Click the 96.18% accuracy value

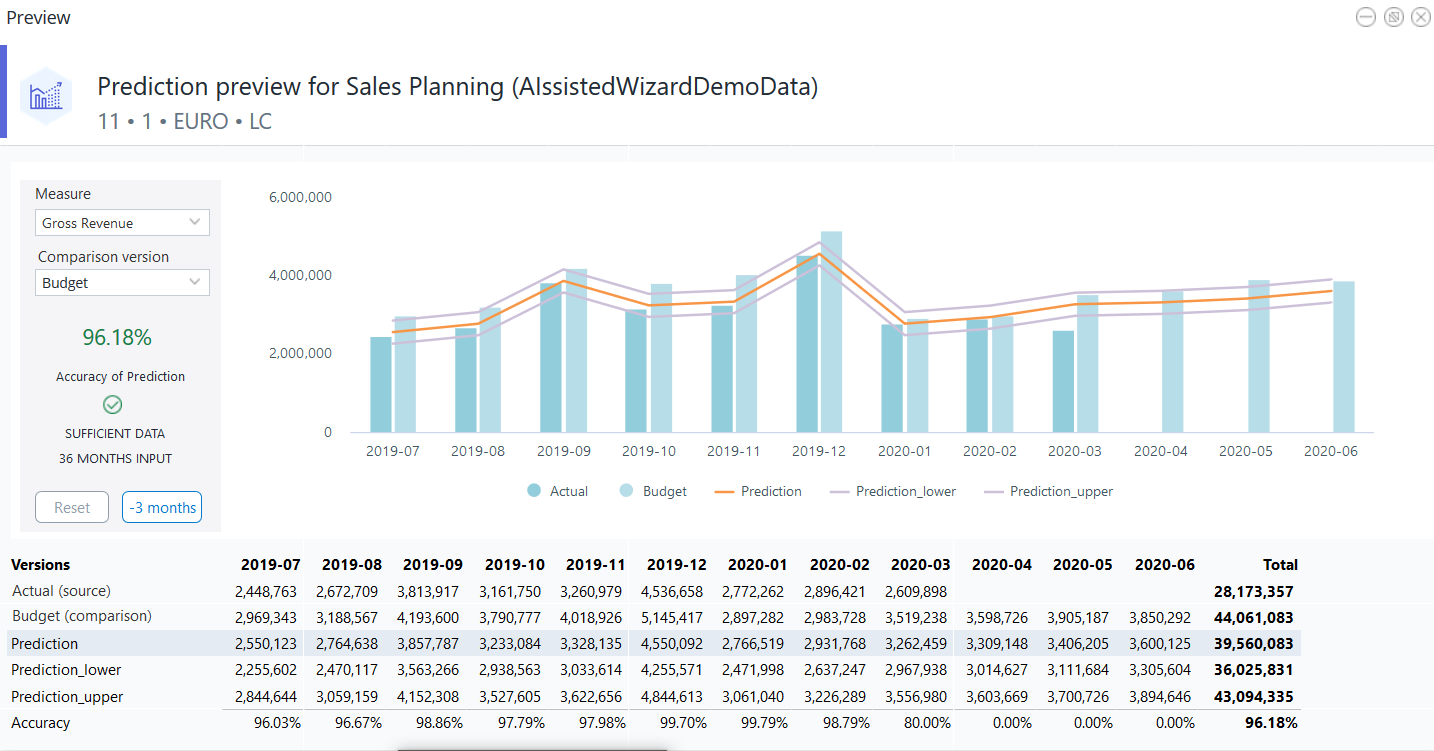point(117,338)
